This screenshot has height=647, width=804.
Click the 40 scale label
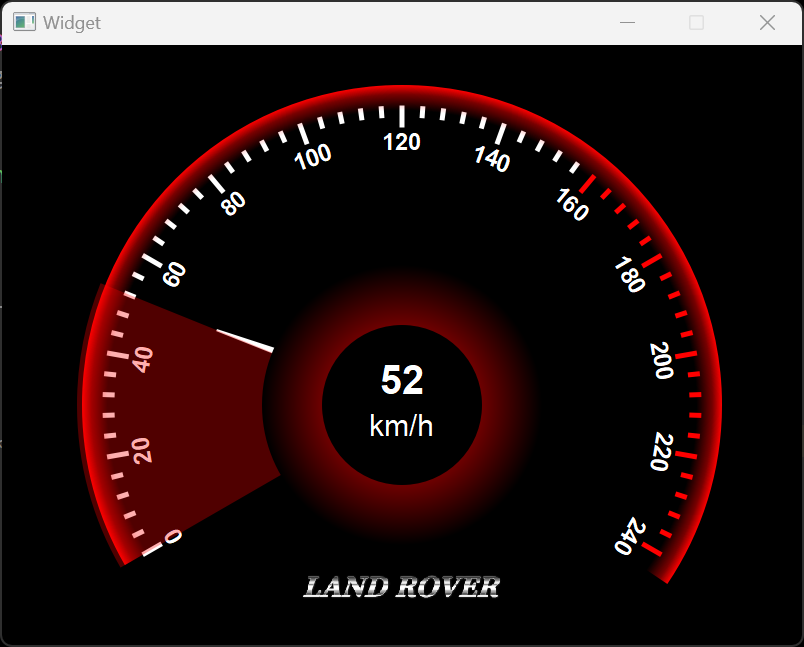[x=143, y=359]
